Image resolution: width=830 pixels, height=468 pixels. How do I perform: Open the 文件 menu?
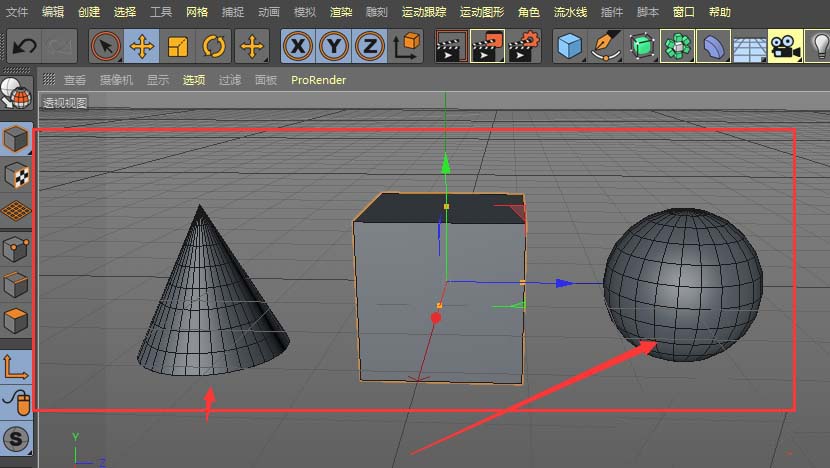coord(17,12)
